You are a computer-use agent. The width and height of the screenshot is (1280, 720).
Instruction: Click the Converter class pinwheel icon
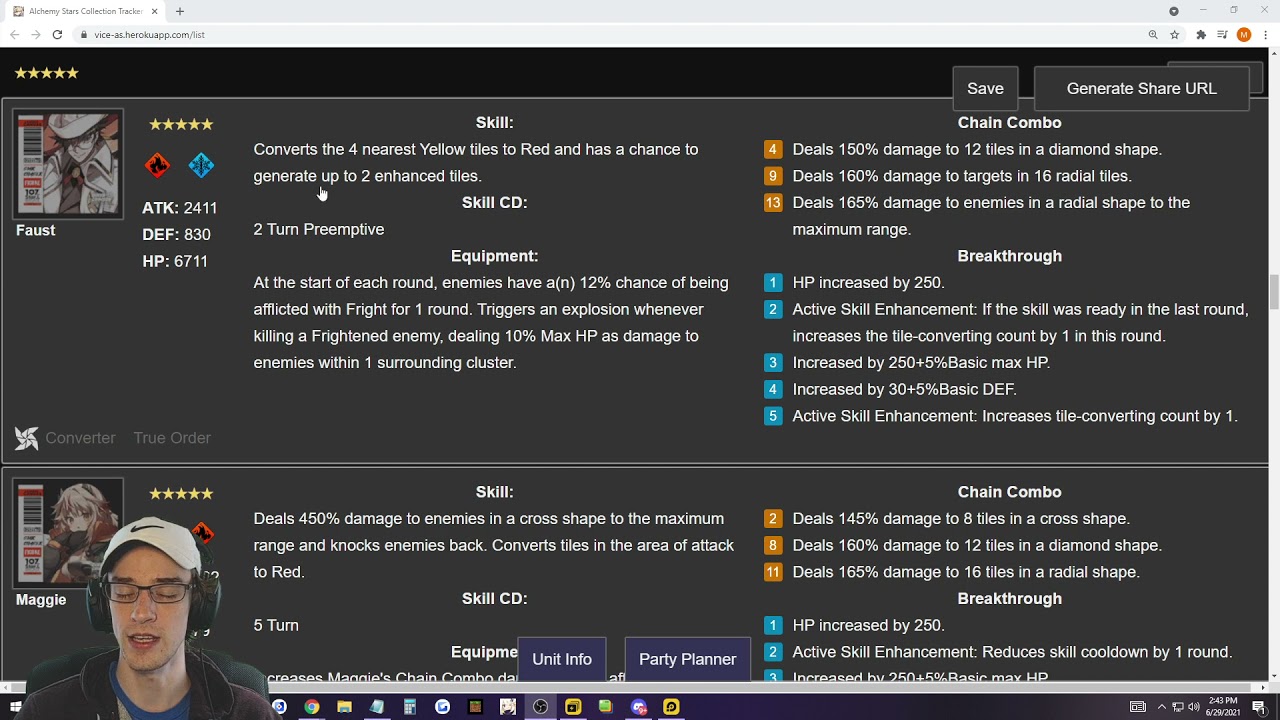coord(27,438)
